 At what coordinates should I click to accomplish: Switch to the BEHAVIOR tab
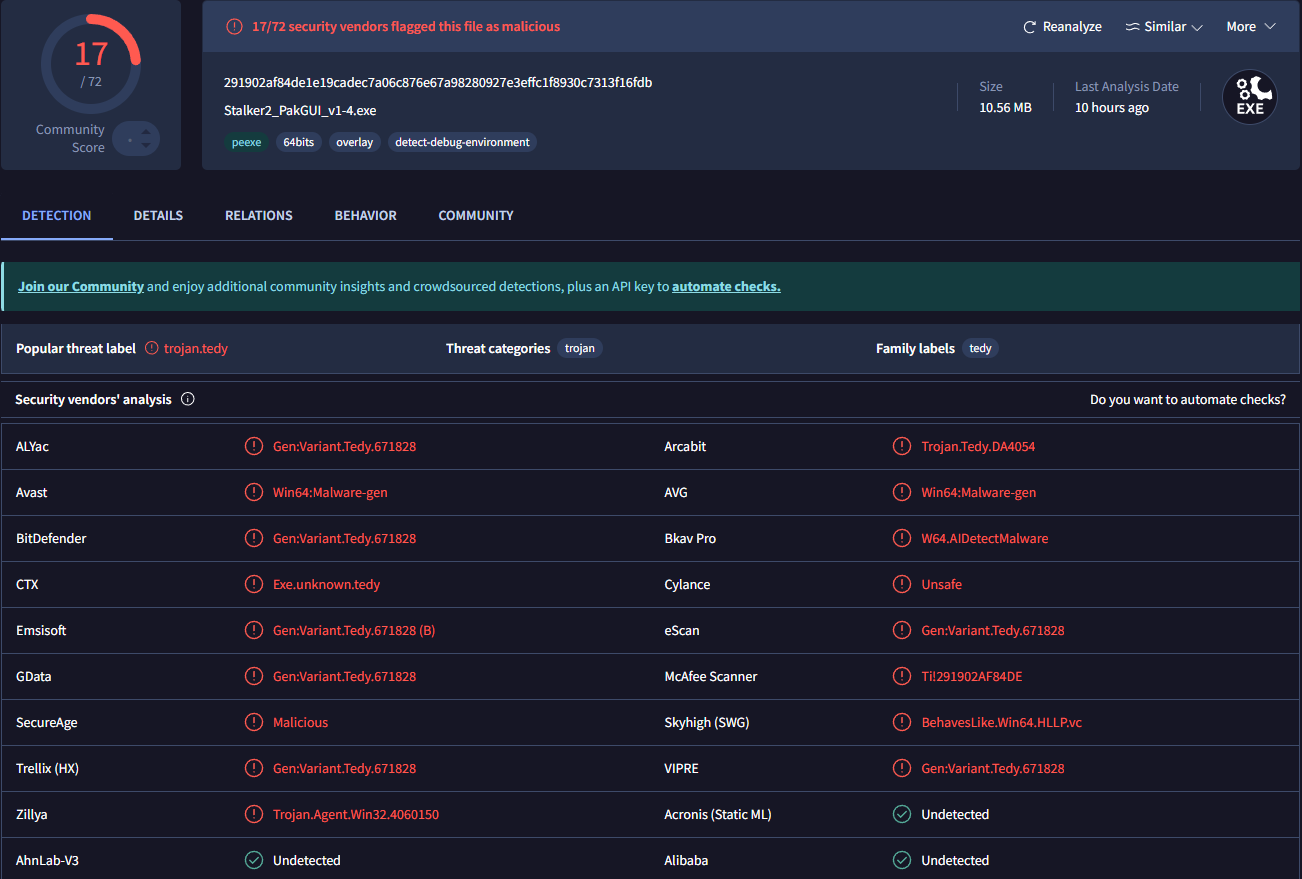tap(366, 215)
